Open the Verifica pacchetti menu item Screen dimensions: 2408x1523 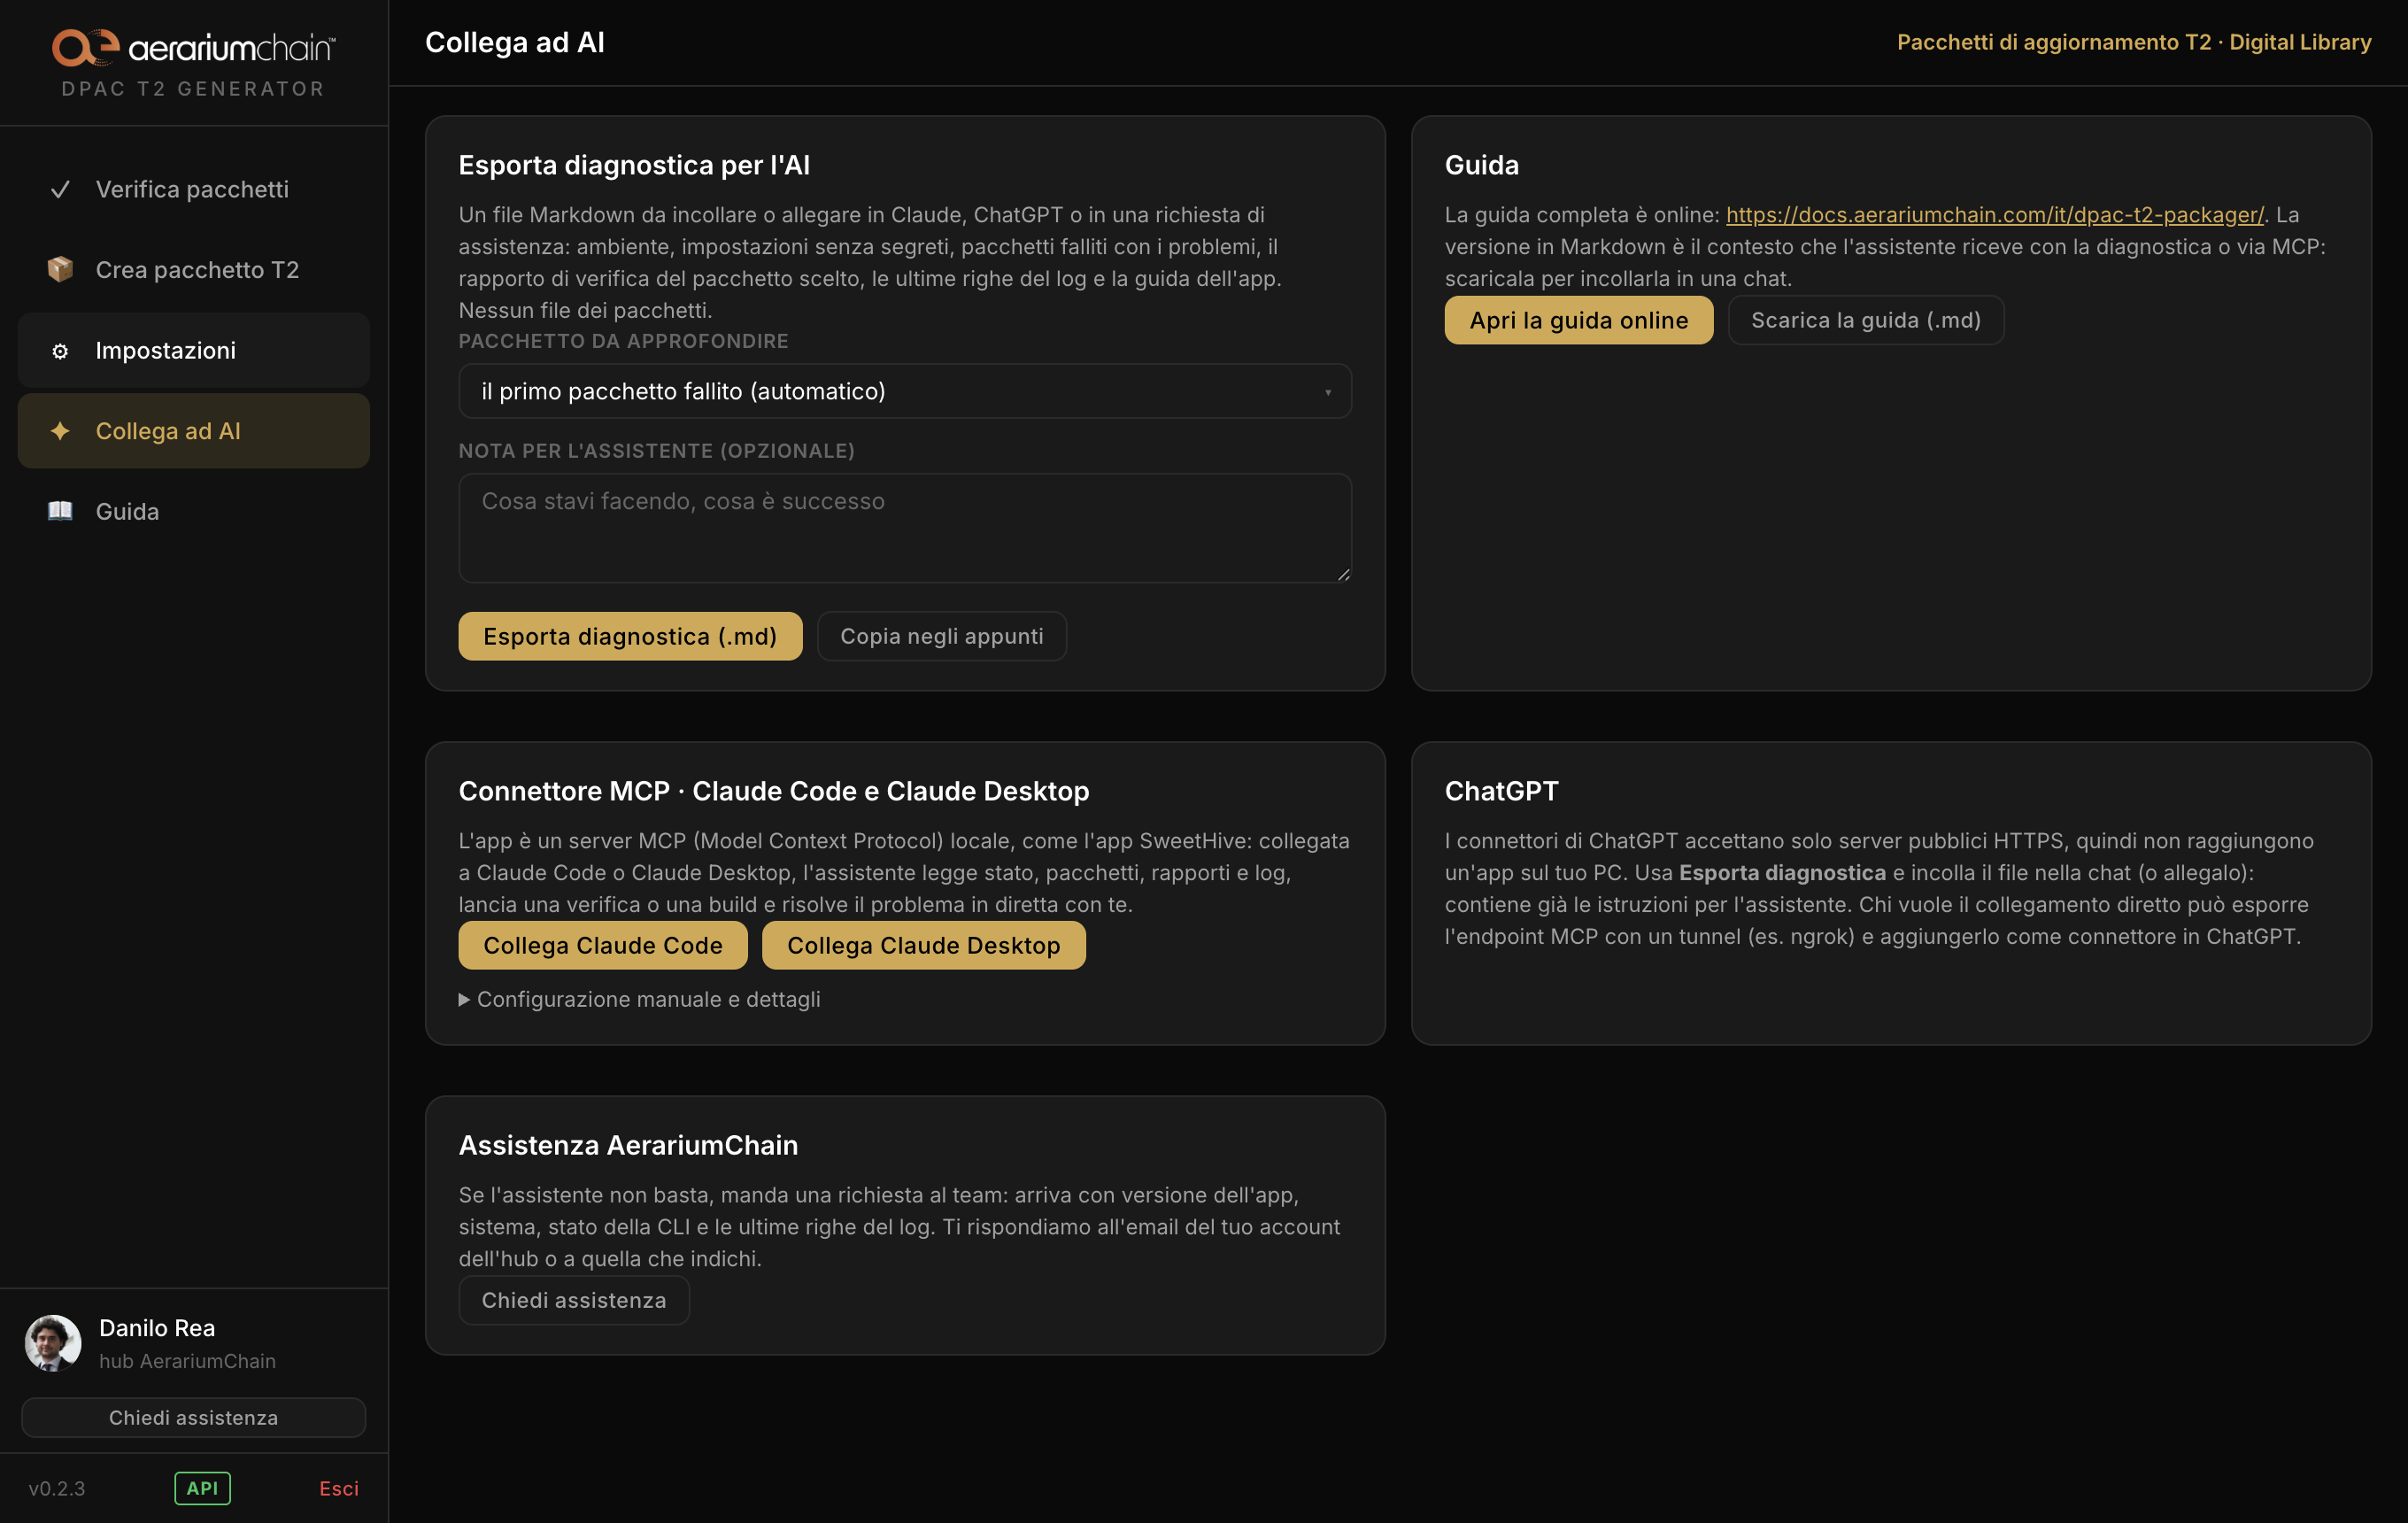[194, 189]
